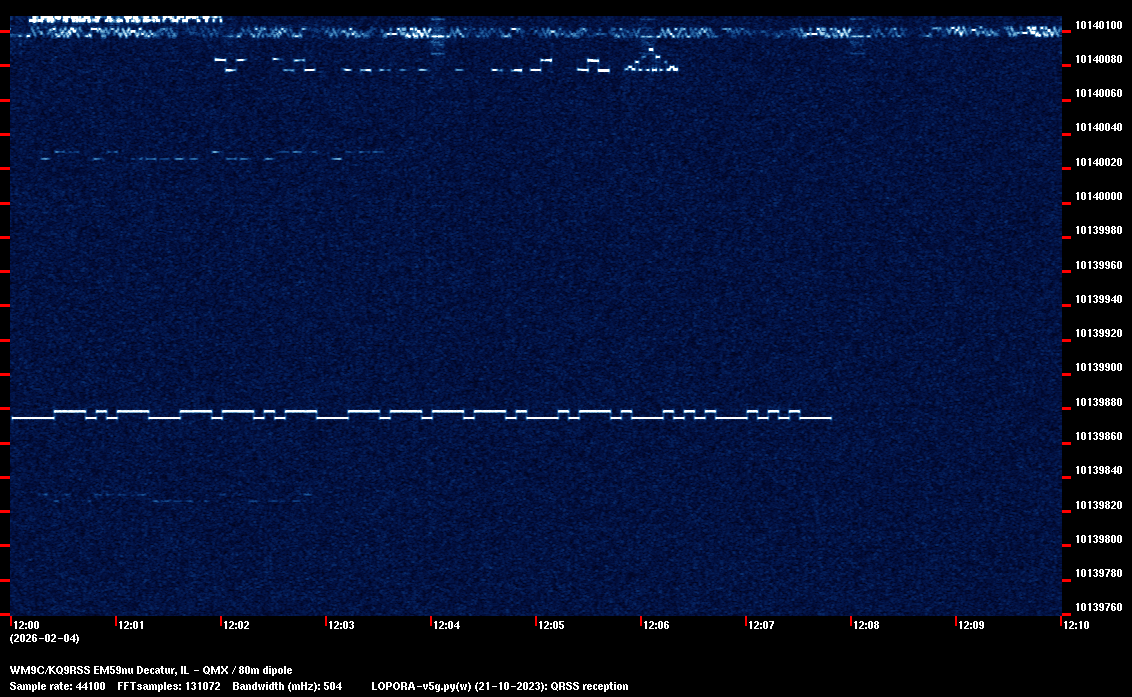Select the 12:08 time marker
Viewport: 1132px width, 697px height.
click(x=866, y=625)
